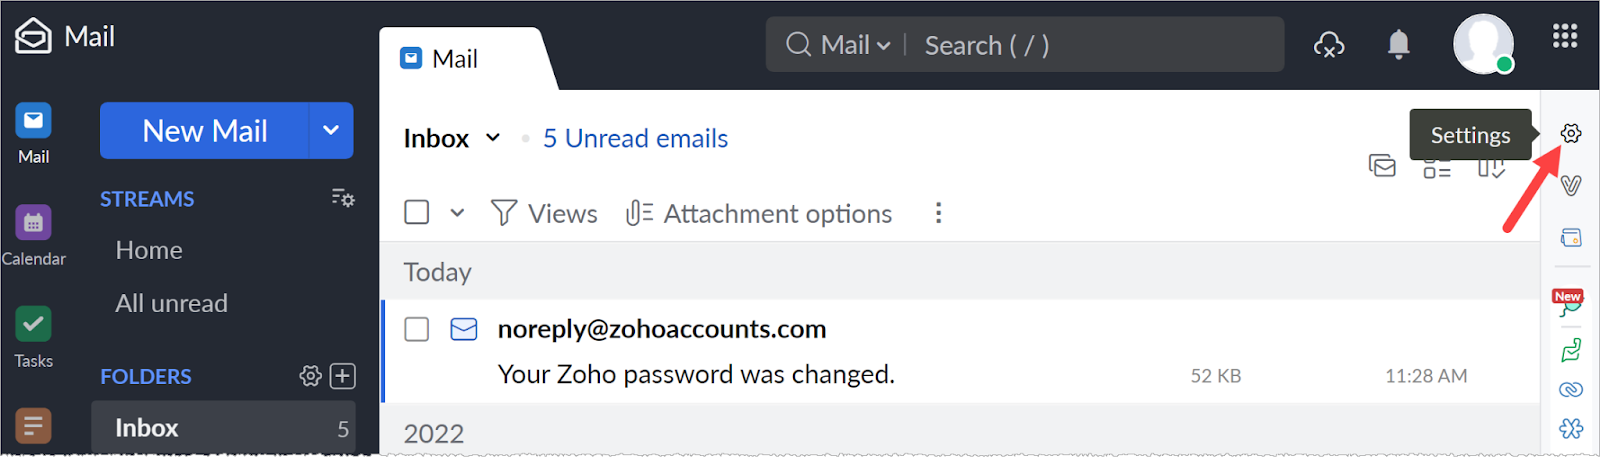Click the New Mail button
Viewport: 1600px width, 459px height.
click(x=205, y=130)
